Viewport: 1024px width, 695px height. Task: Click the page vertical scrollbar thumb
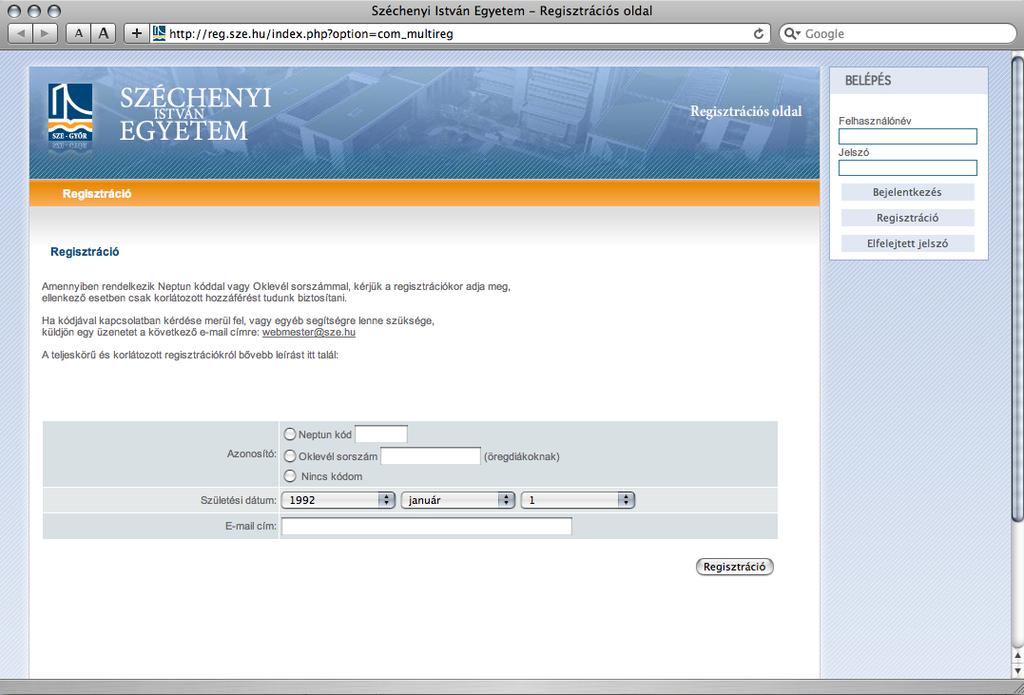tap(1017, 289)
